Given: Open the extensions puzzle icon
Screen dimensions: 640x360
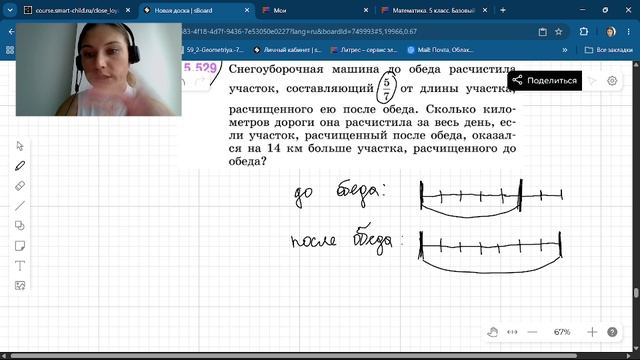Looking at the screenshot, I should tap(584, 31).
